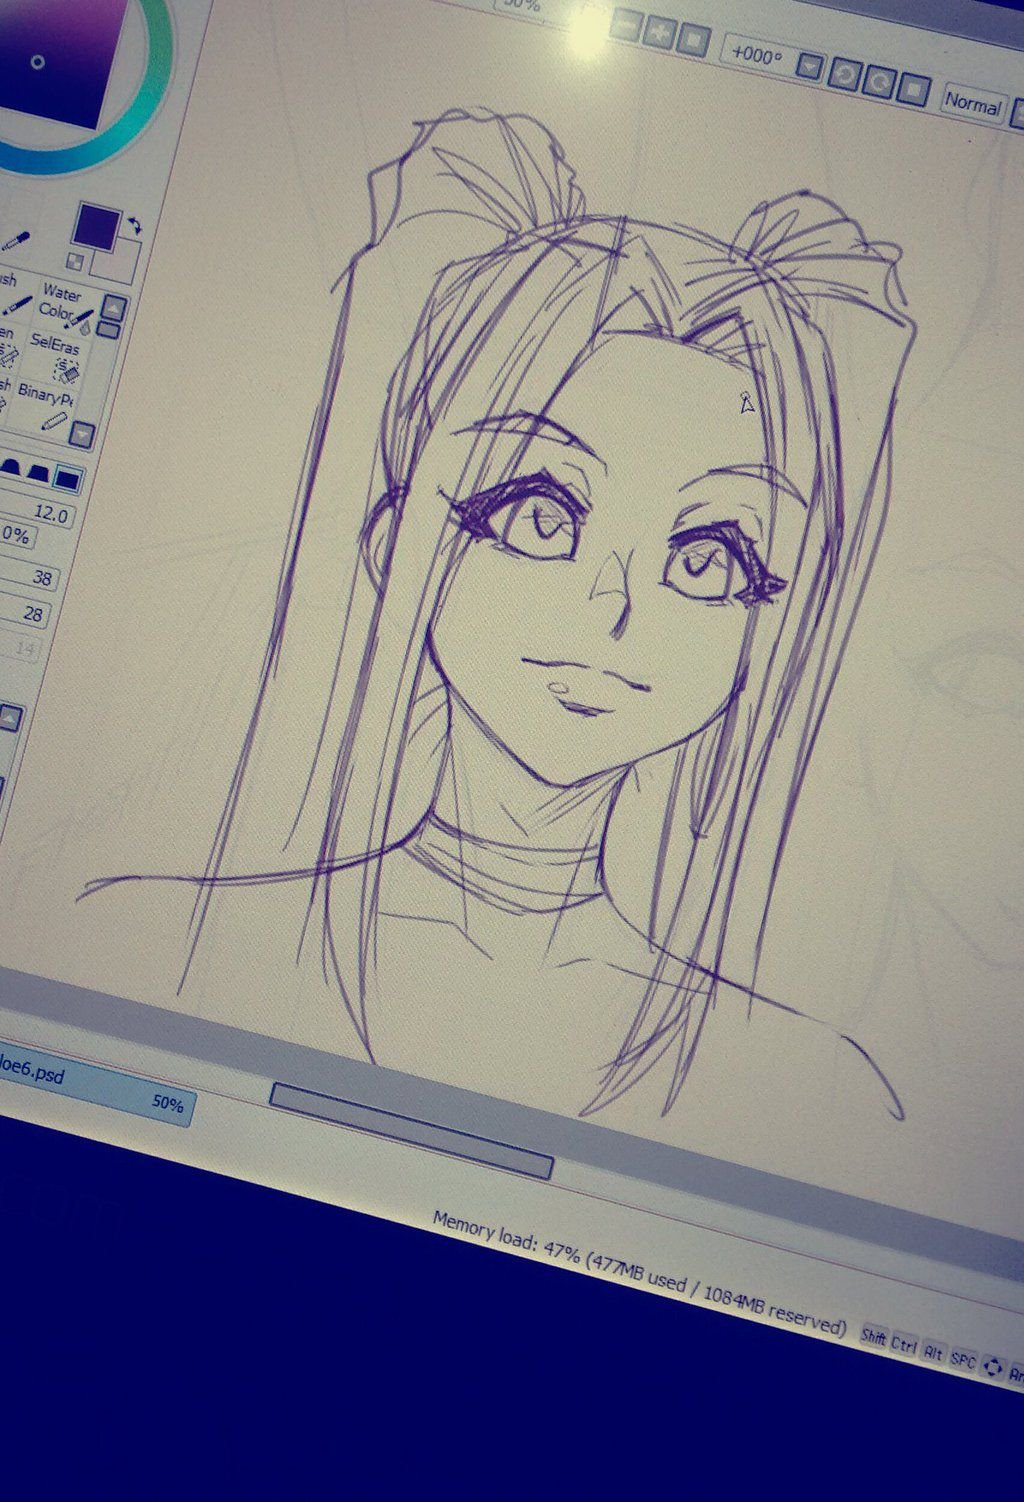Screen dimensions: 1024x1502
Task: Click the zoom out minus button
Action: click(x=625, y=24)
